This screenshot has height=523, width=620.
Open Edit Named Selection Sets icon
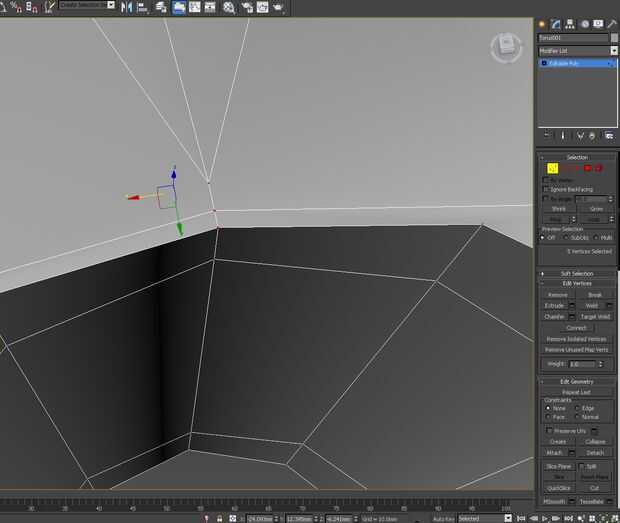pos(49,7)
